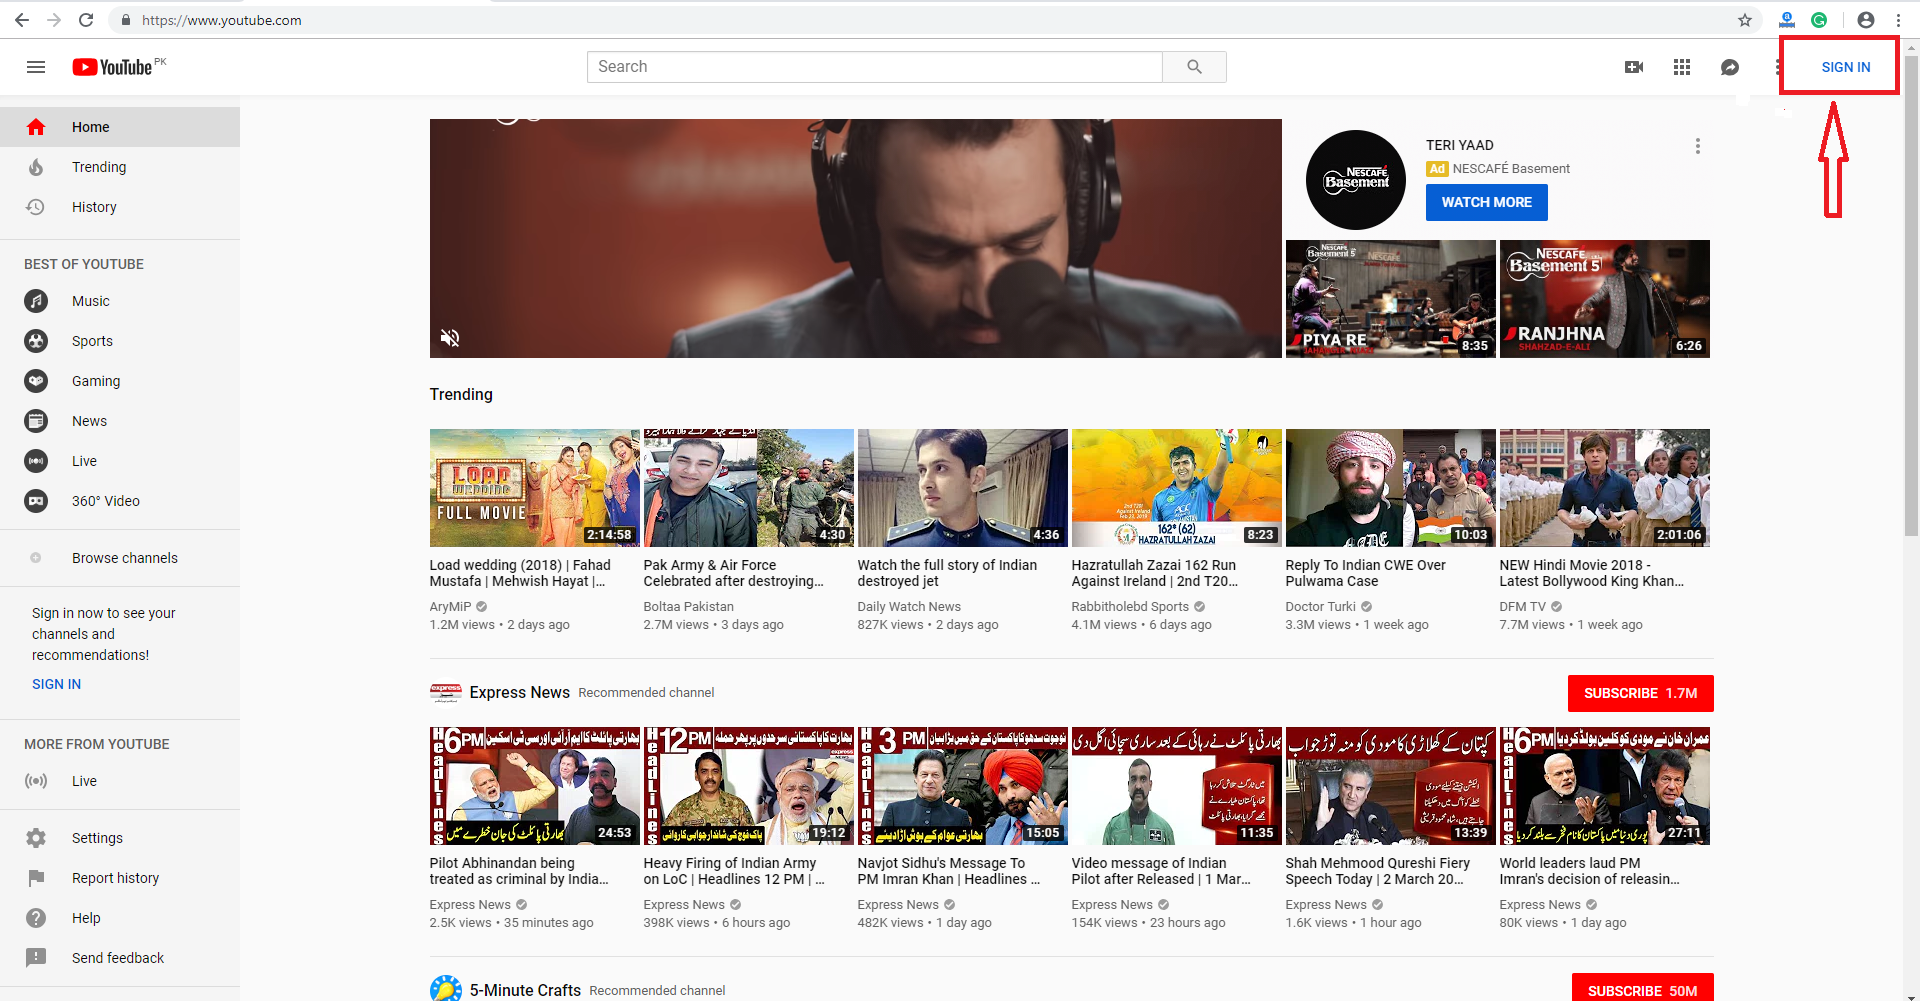Click the Report history flag icon
This screenshot has height=1001, width=1920.
tap(36, 878)
